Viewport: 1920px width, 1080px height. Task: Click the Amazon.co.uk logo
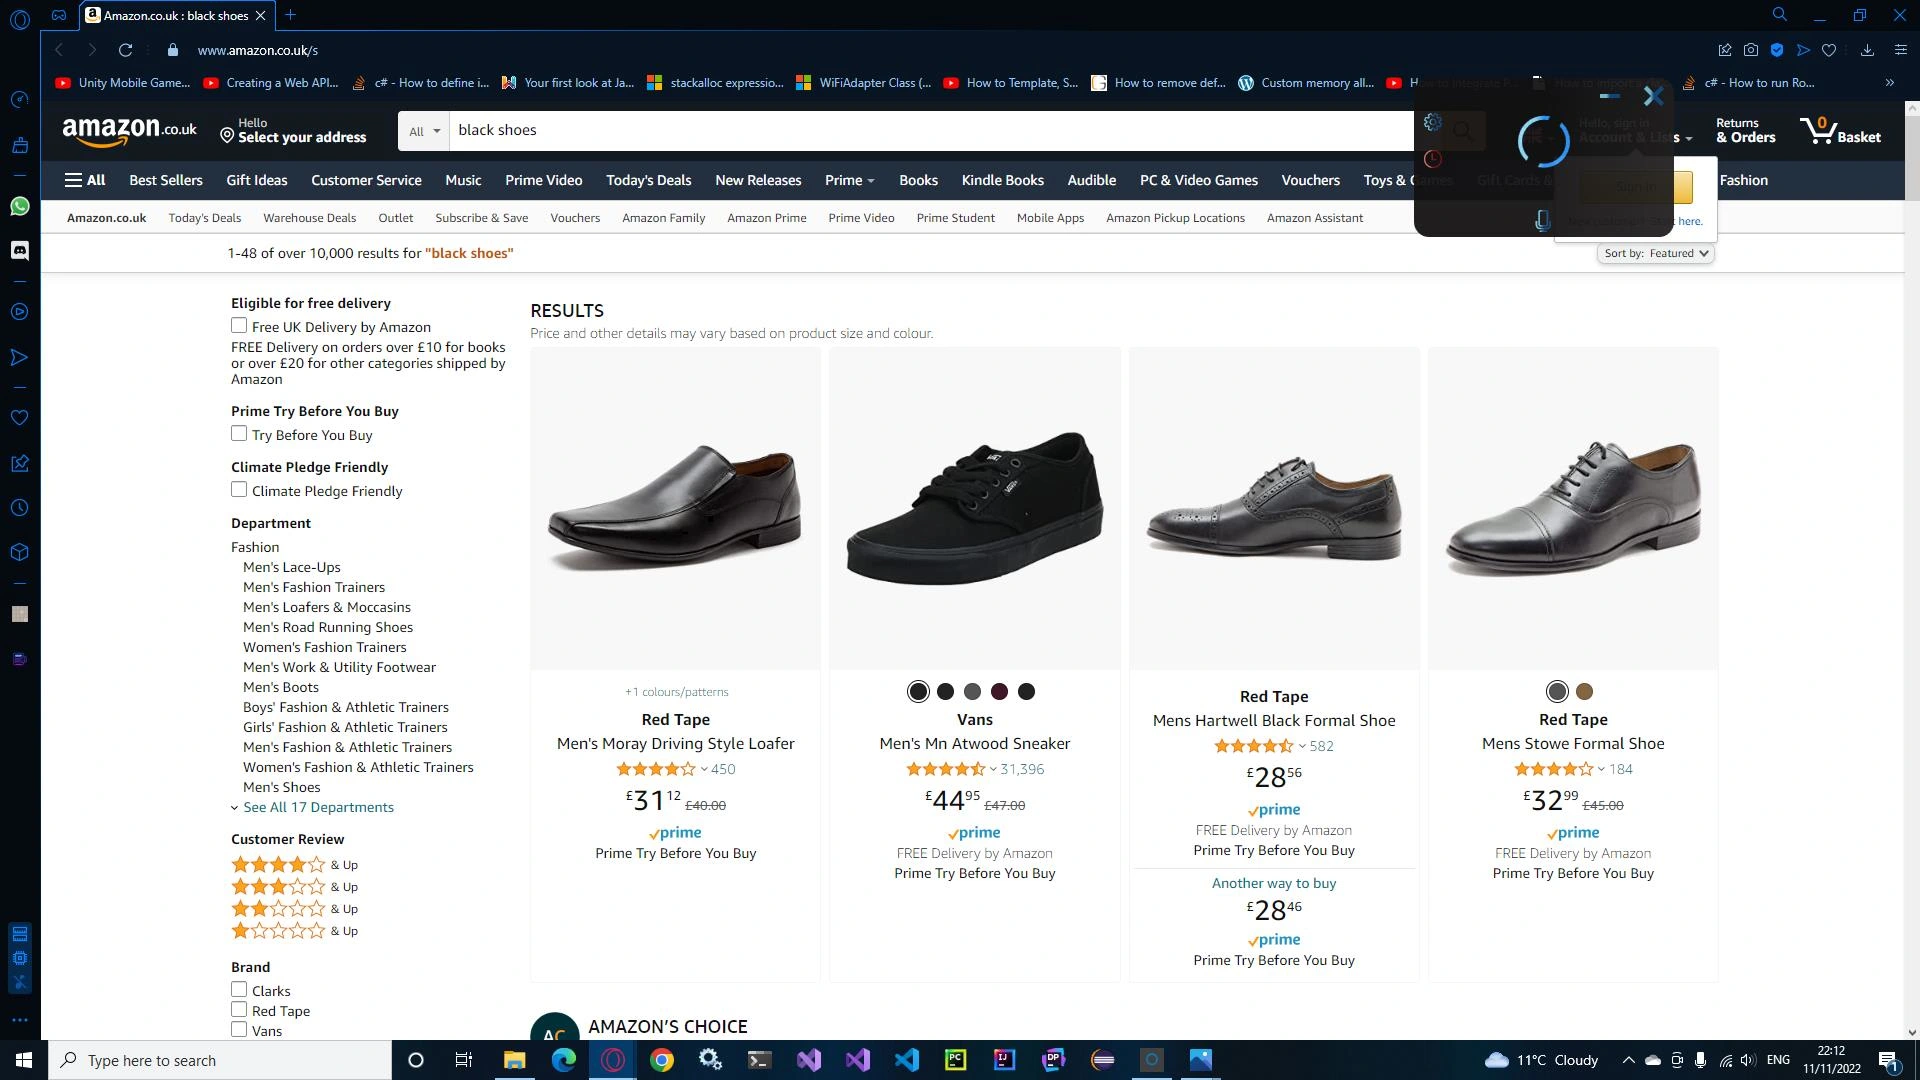(129, 130)
